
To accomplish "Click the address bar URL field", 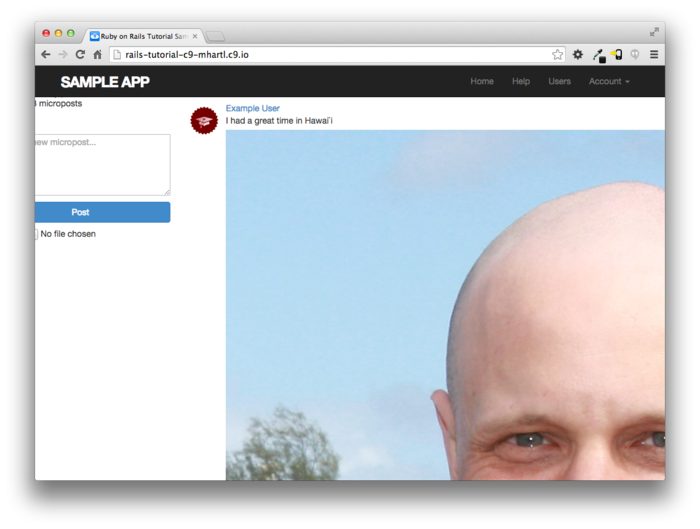I will [x=330, y=55].
